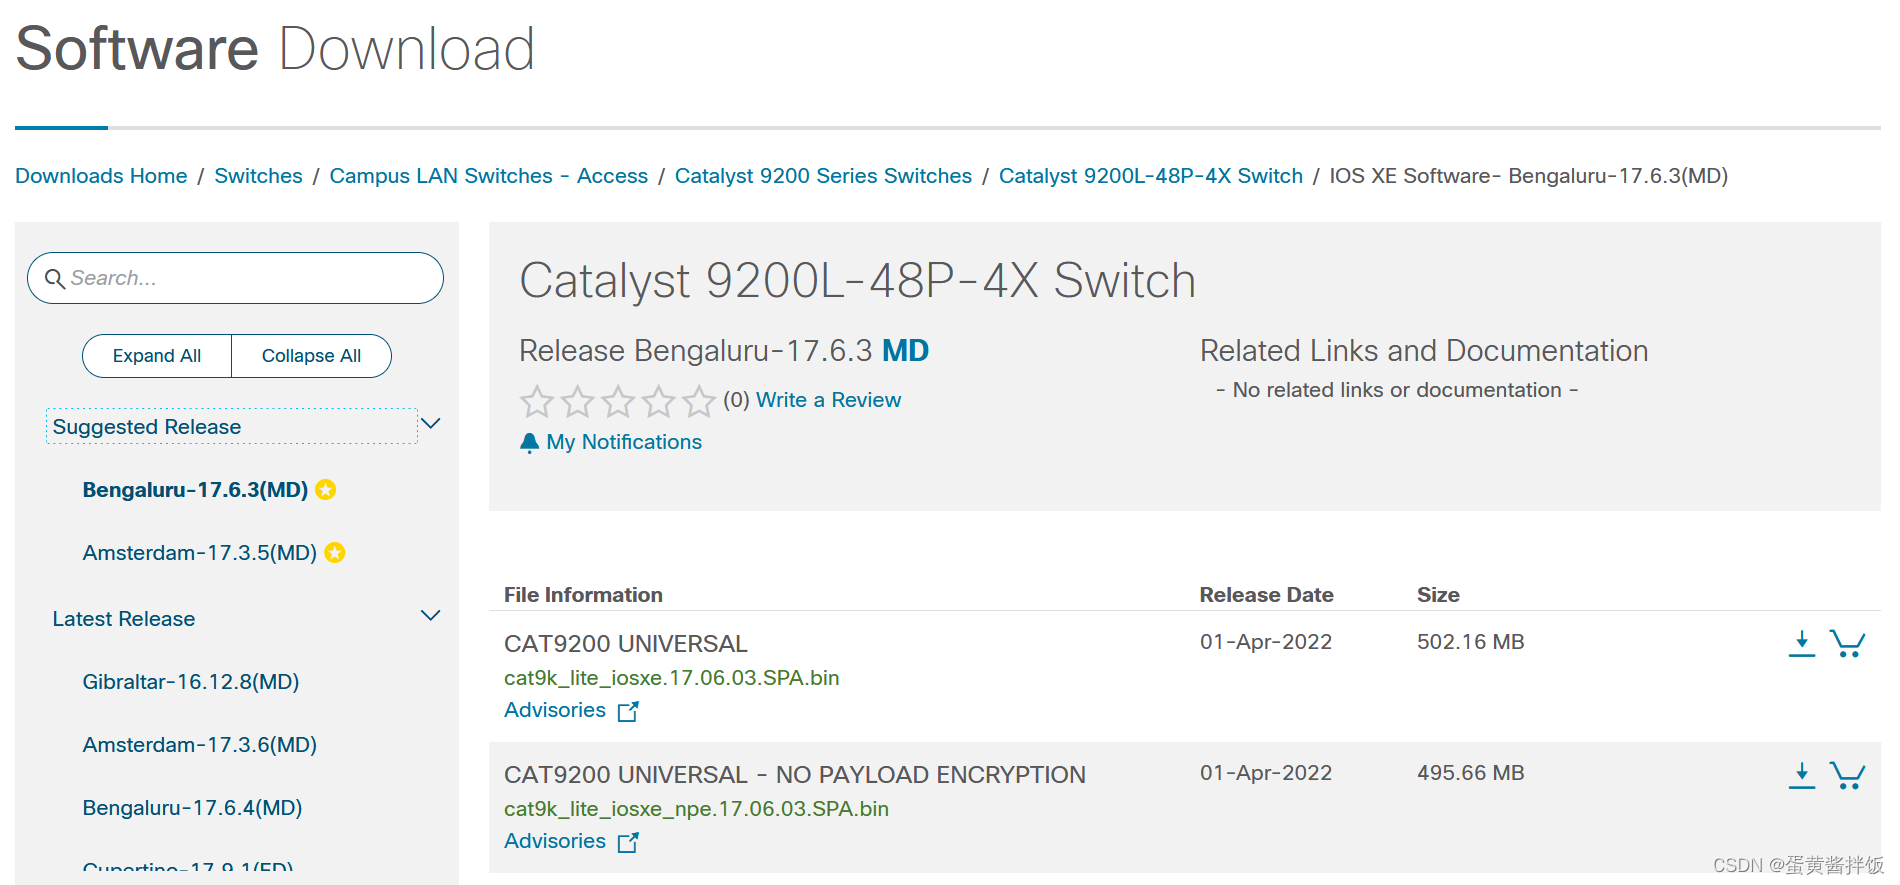This screenshot has height=885, width=1900.
Task: Open Advisories link under CAT9200 UNIVERSAL
Action: coord(555,710)
